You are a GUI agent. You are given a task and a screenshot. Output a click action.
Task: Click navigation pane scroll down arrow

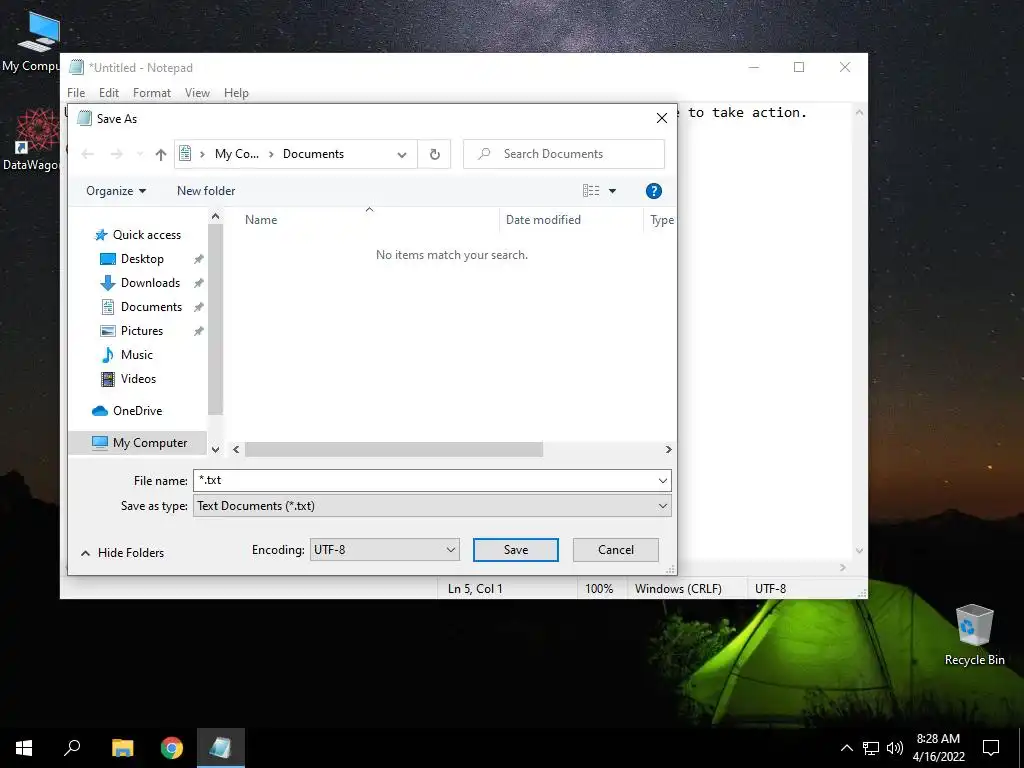tap(216, 449)
